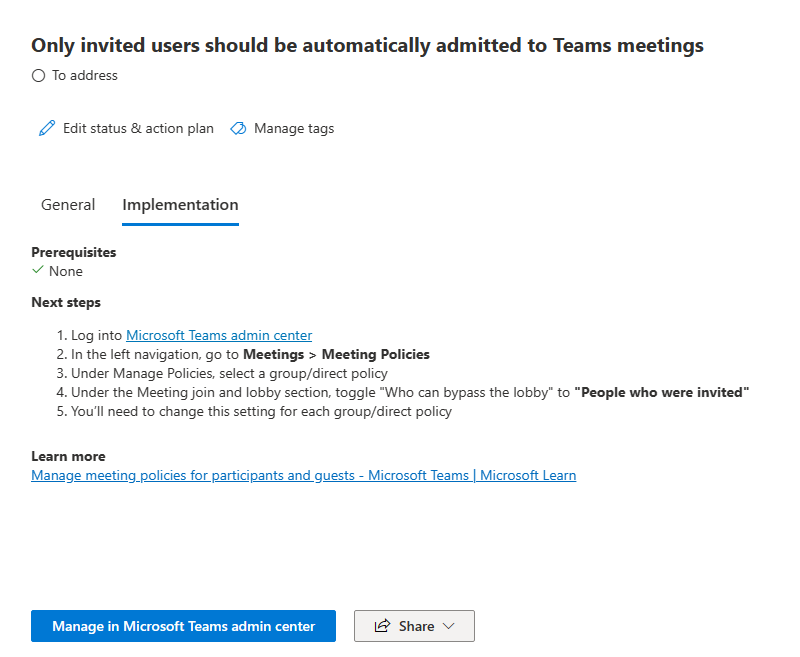Open the Manage meeting policies Learn article
The width and height of the screenshot is (800, 657).
tap(303, 476)
